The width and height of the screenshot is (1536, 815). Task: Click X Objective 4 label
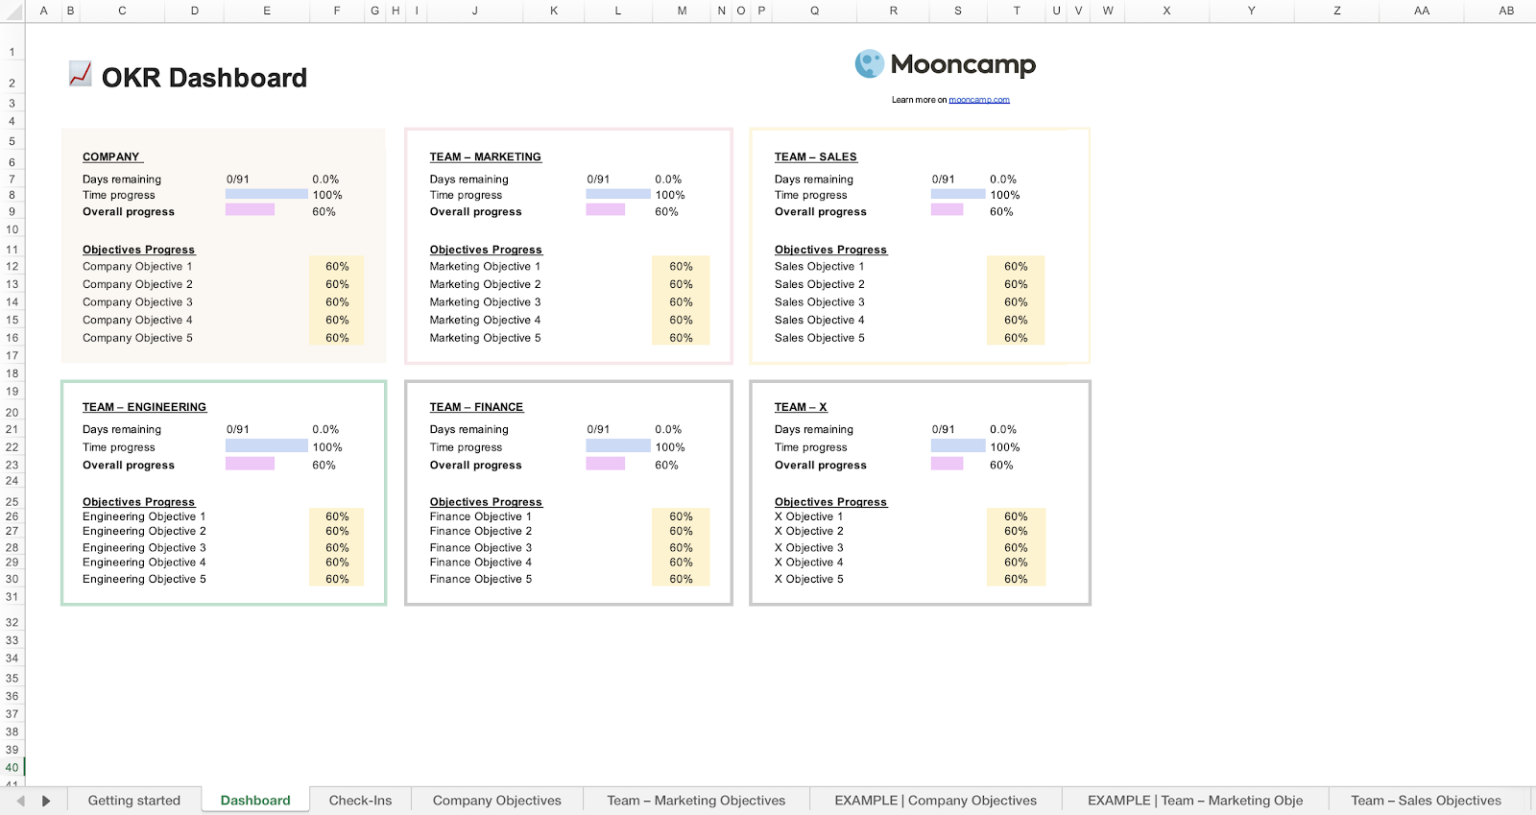(809, 563)
